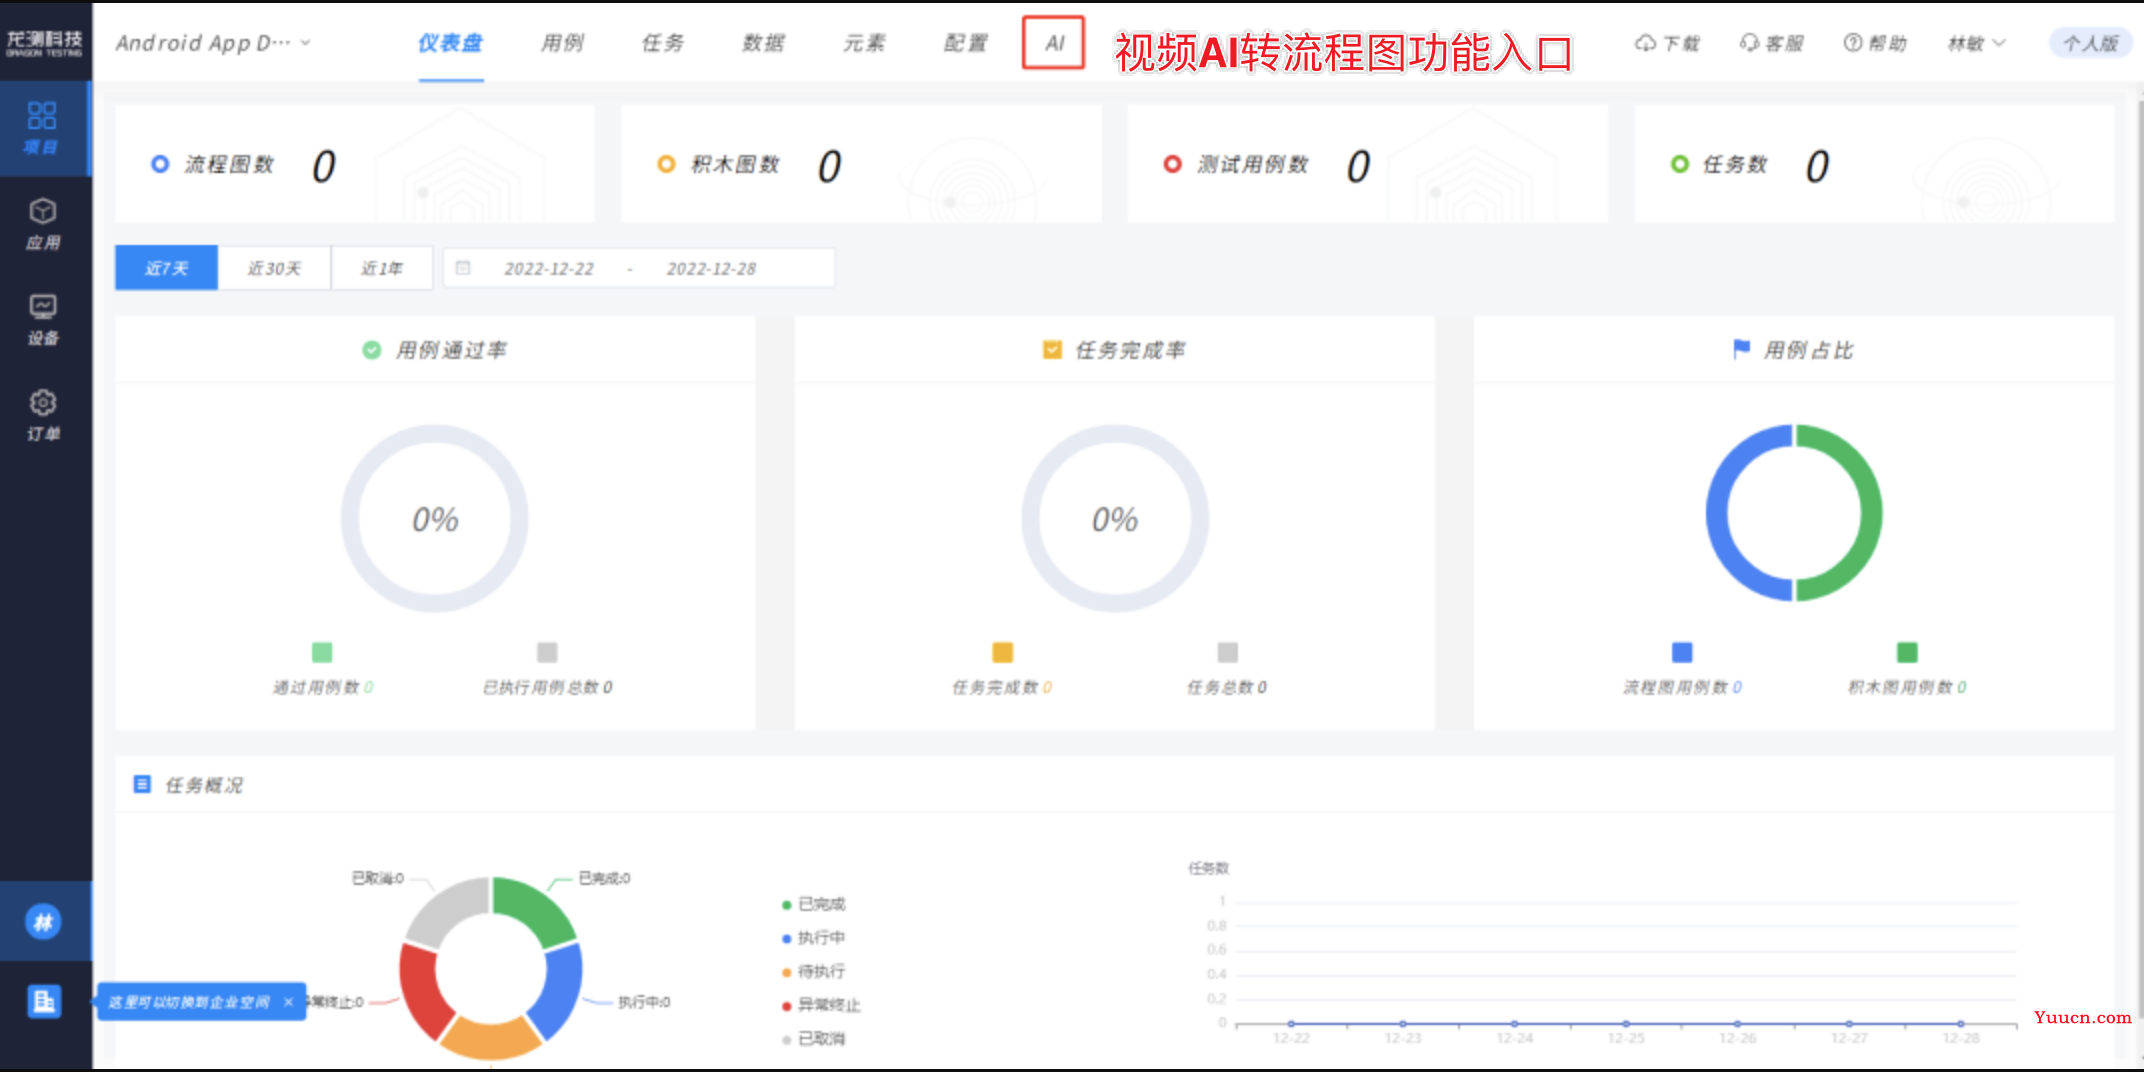Image resolution: width=2144 pixels, height=1072 pixels.
Task: Click the 用例占比 blue-green donut chart
Action: pyautogui.click(x=1794, y=513)
